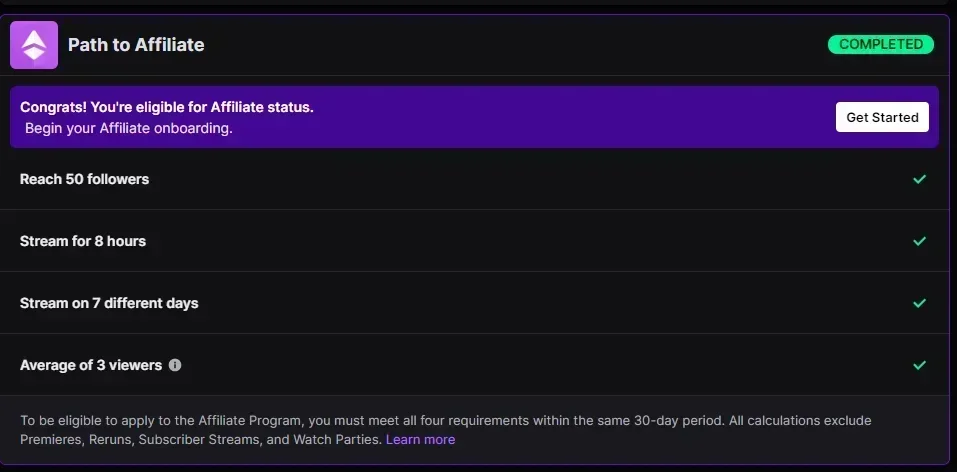Click the Congrats eligible for Affiliate status heading
The height and width of the screenshot is (472, 957).
coord(167,107)
